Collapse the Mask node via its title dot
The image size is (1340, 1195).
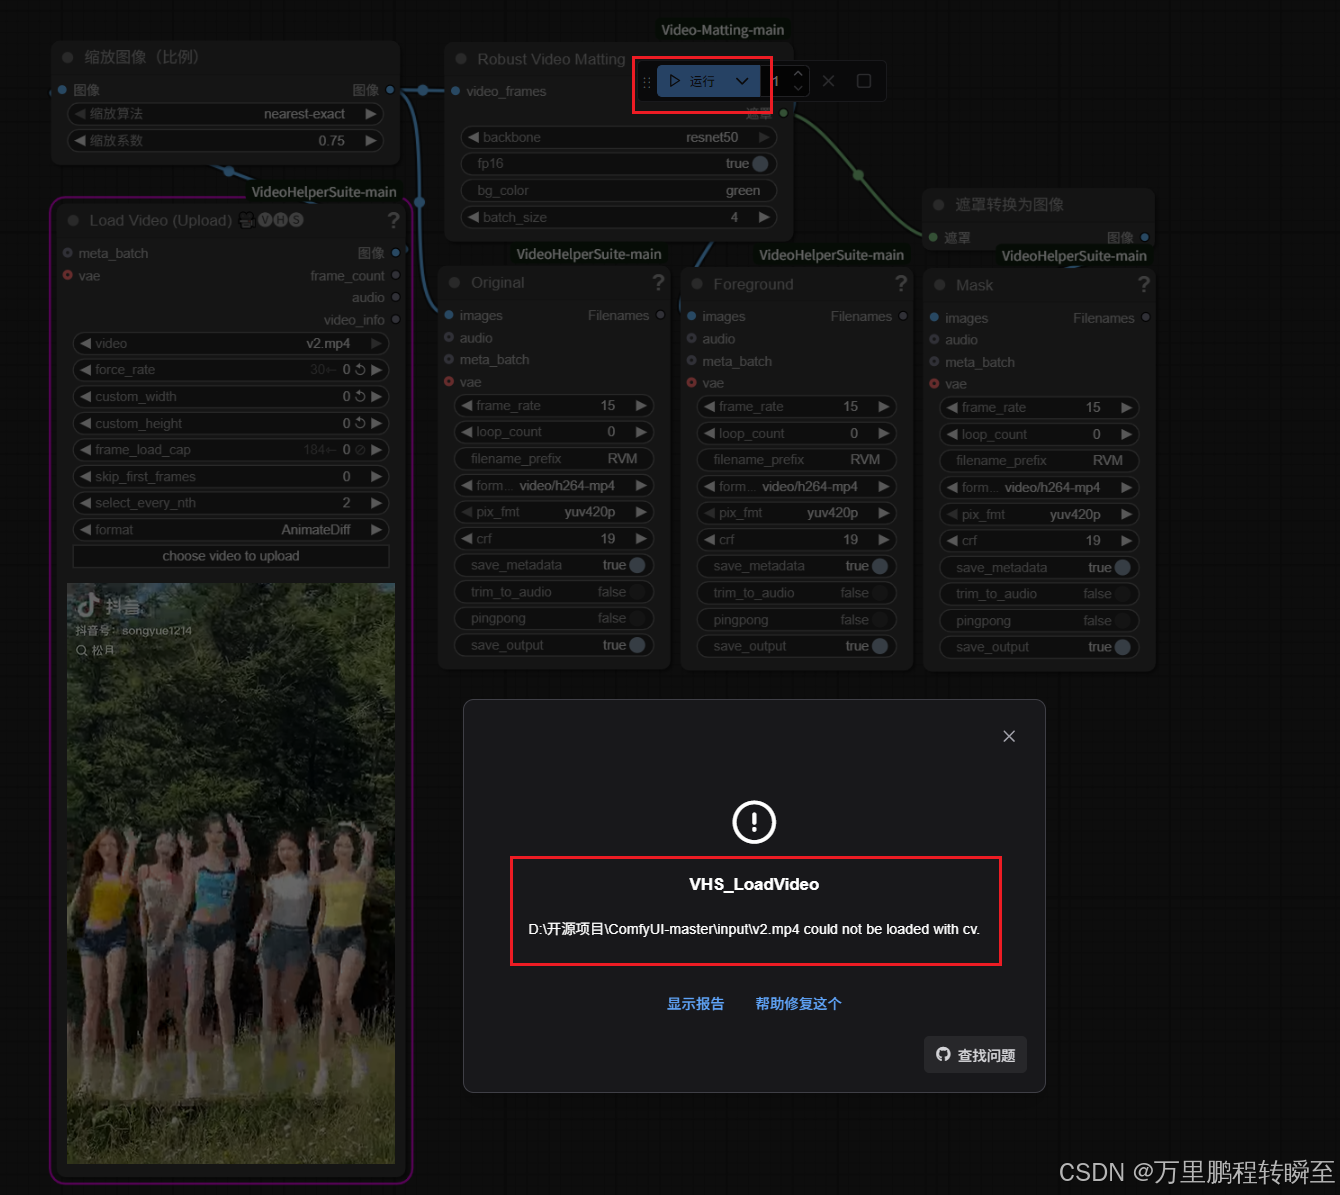point(939,285)
